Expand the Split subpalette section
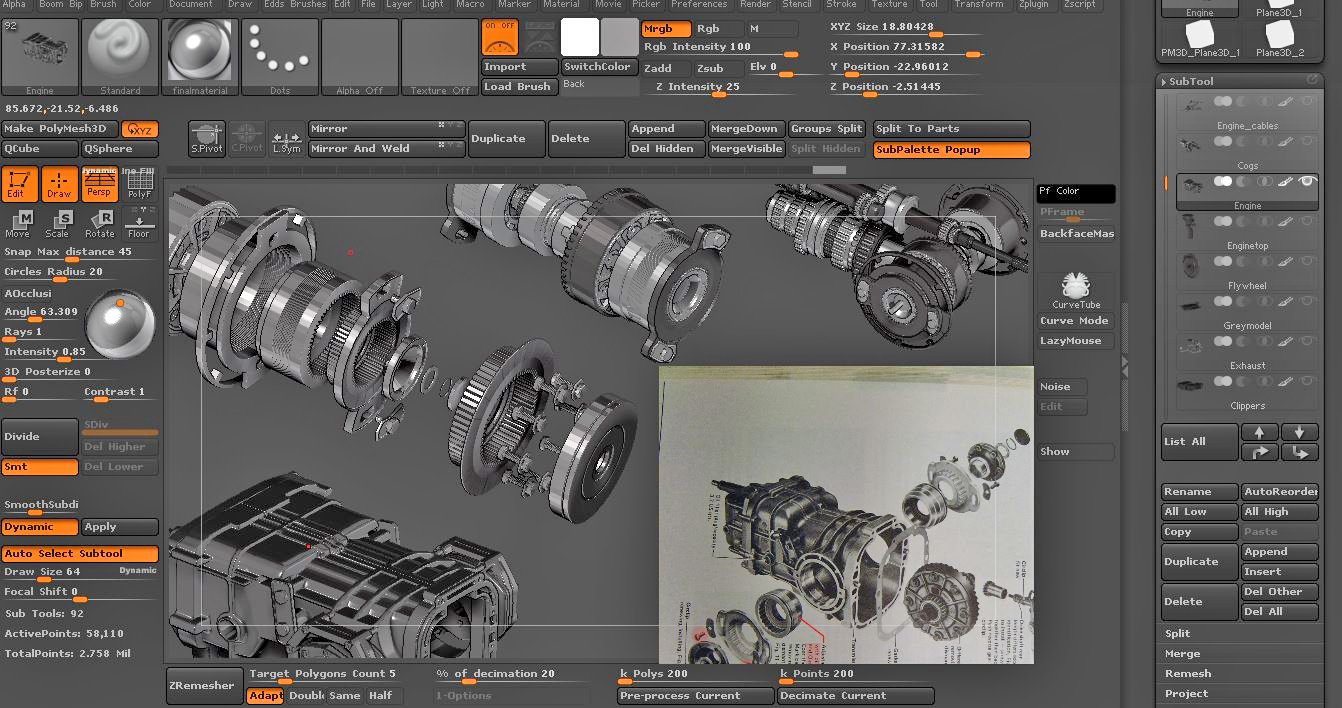Image resolution: width=1342 pixels, height=708 pixels. [x=1178, y=633]
